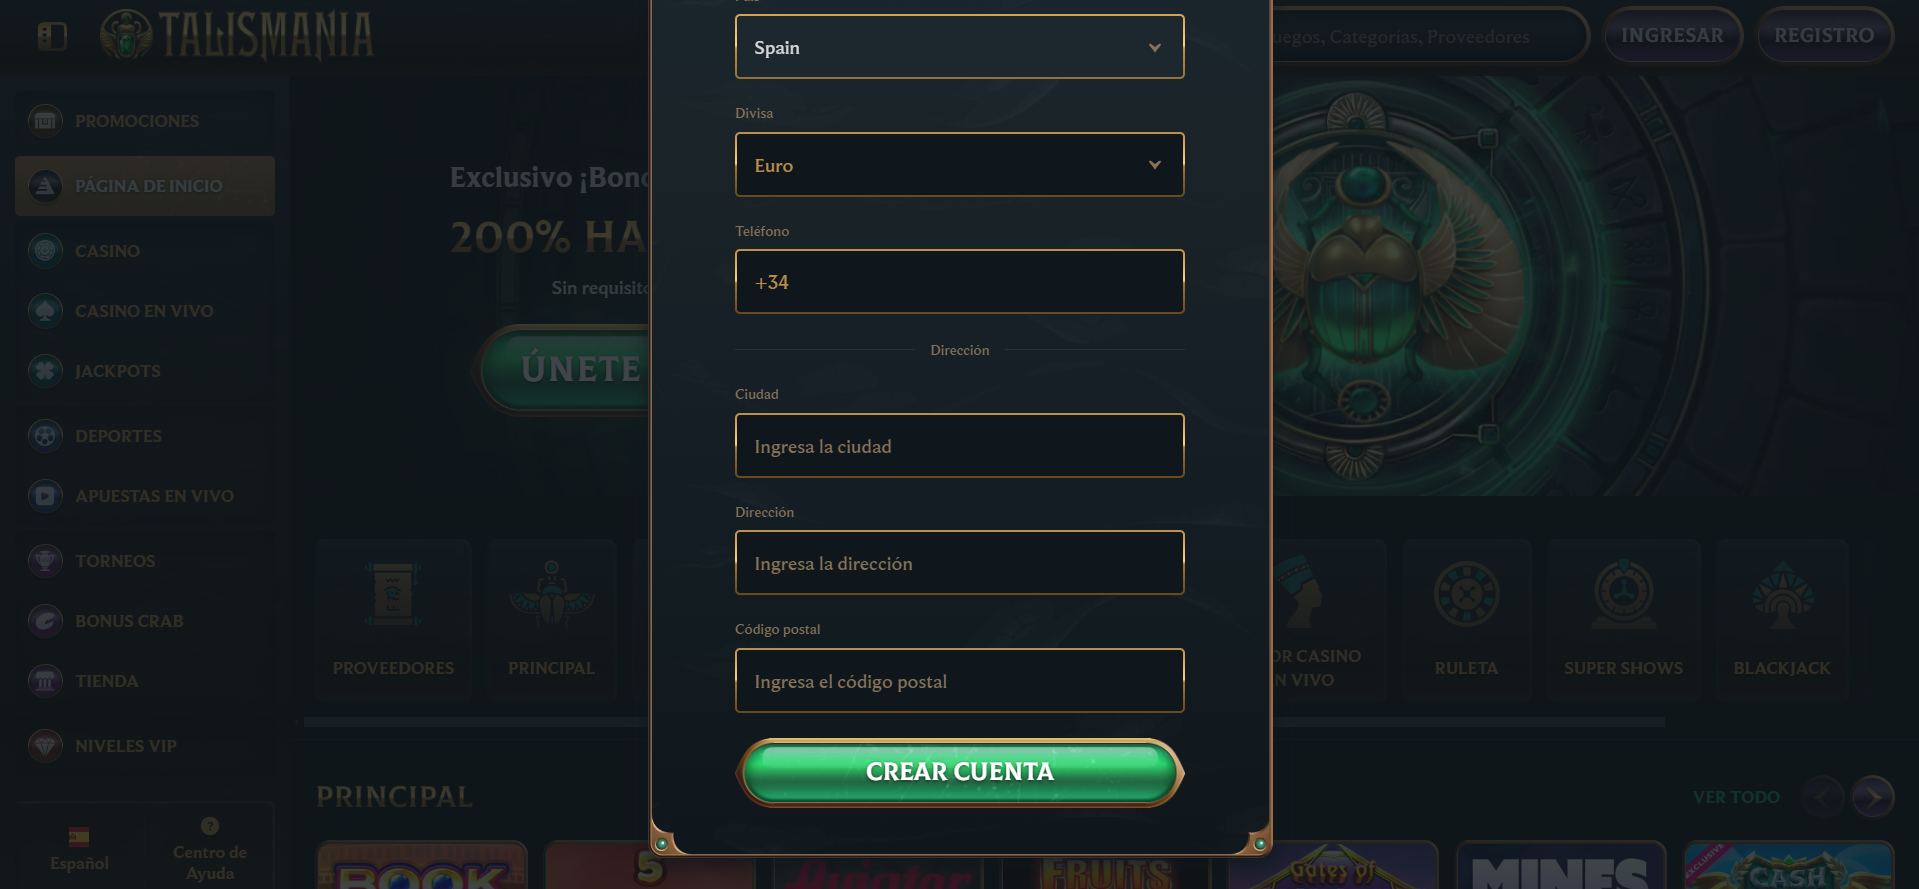
Task: Expand the Euro currency dropdown
Action: 959,165
